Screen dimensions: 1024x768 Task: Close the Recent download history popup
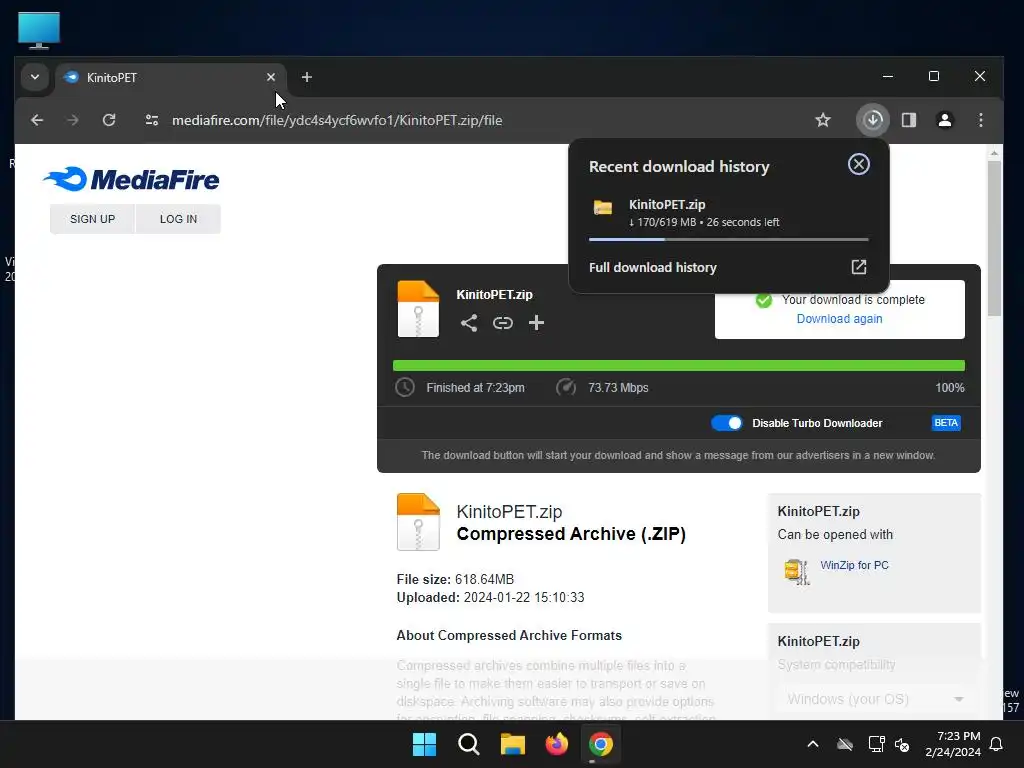[x=858, y=165]
